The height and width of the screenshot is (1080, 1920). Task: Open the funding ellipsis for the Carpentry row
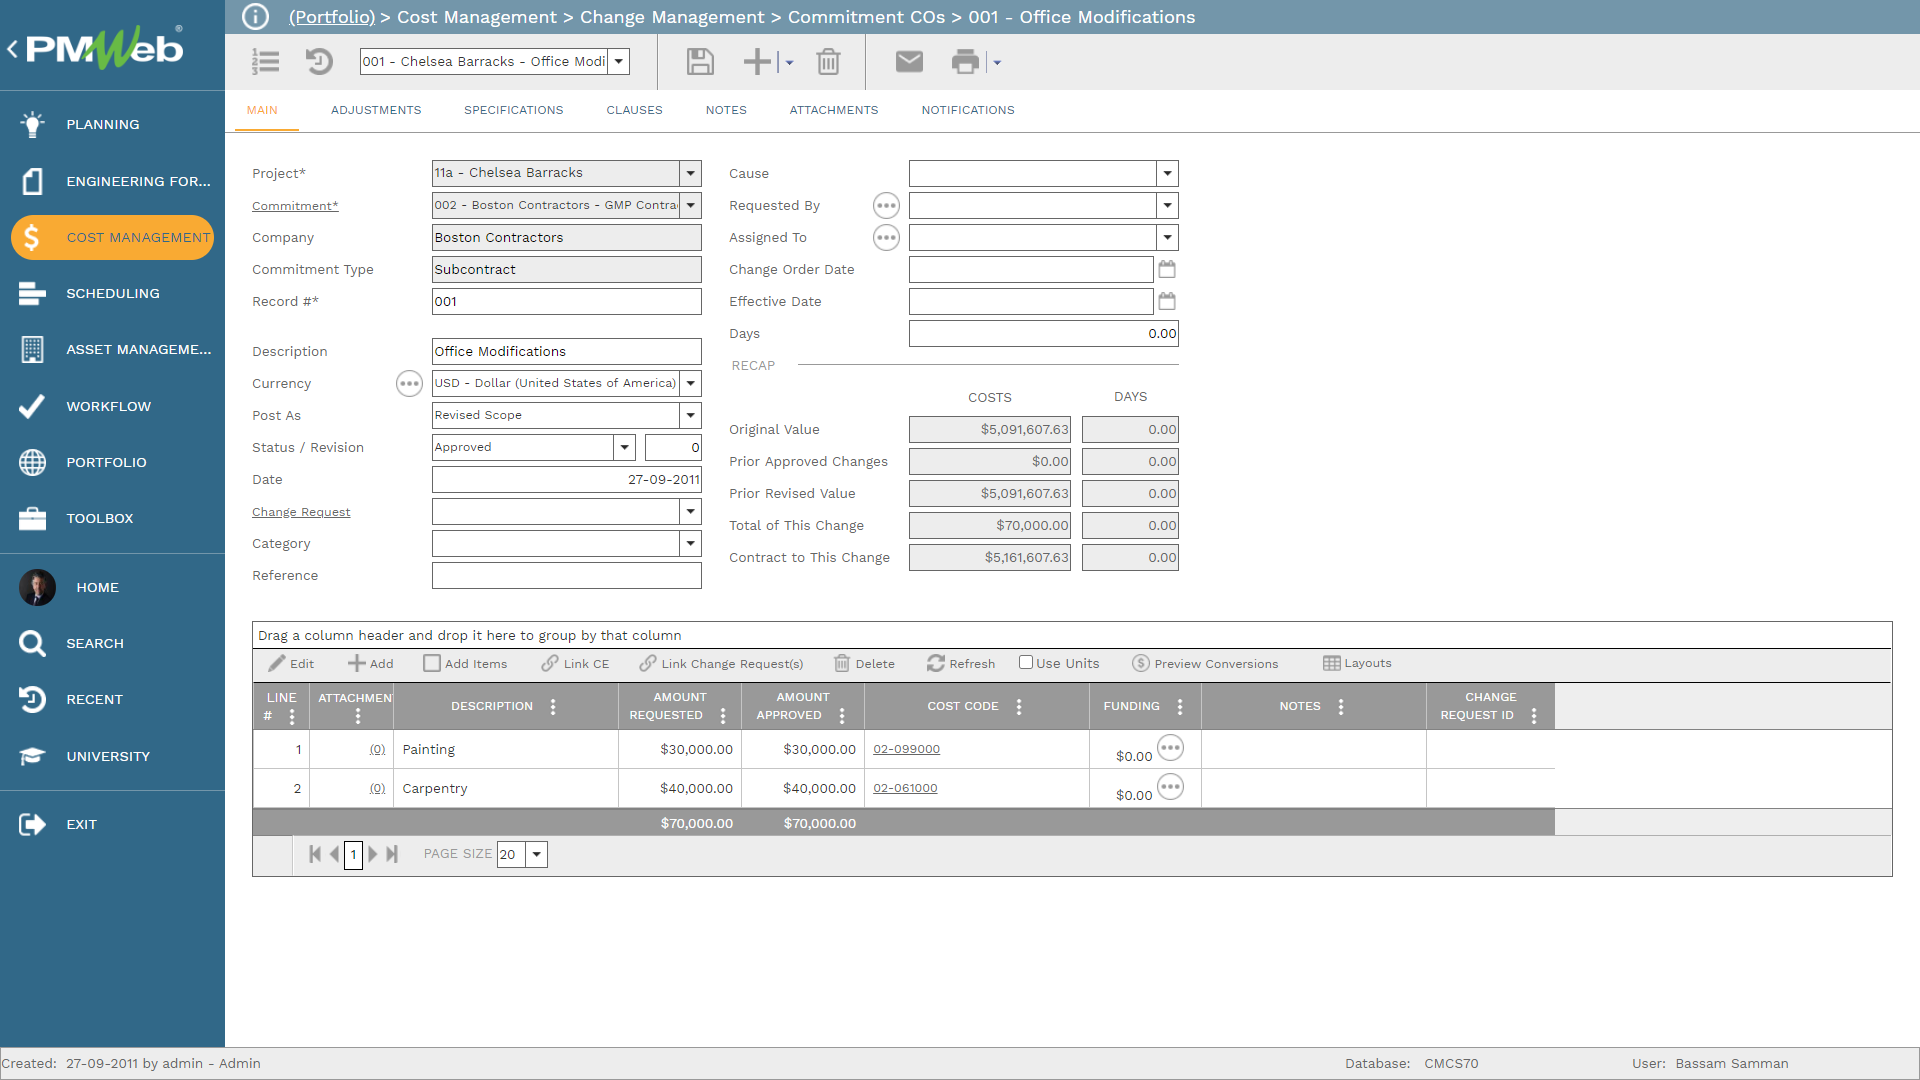(1170, 787)
